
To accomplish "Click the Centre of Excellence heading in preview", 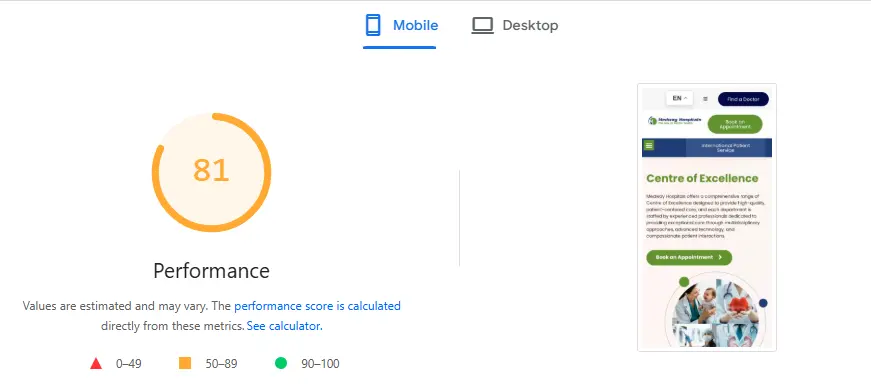I will tap(702, 178).
